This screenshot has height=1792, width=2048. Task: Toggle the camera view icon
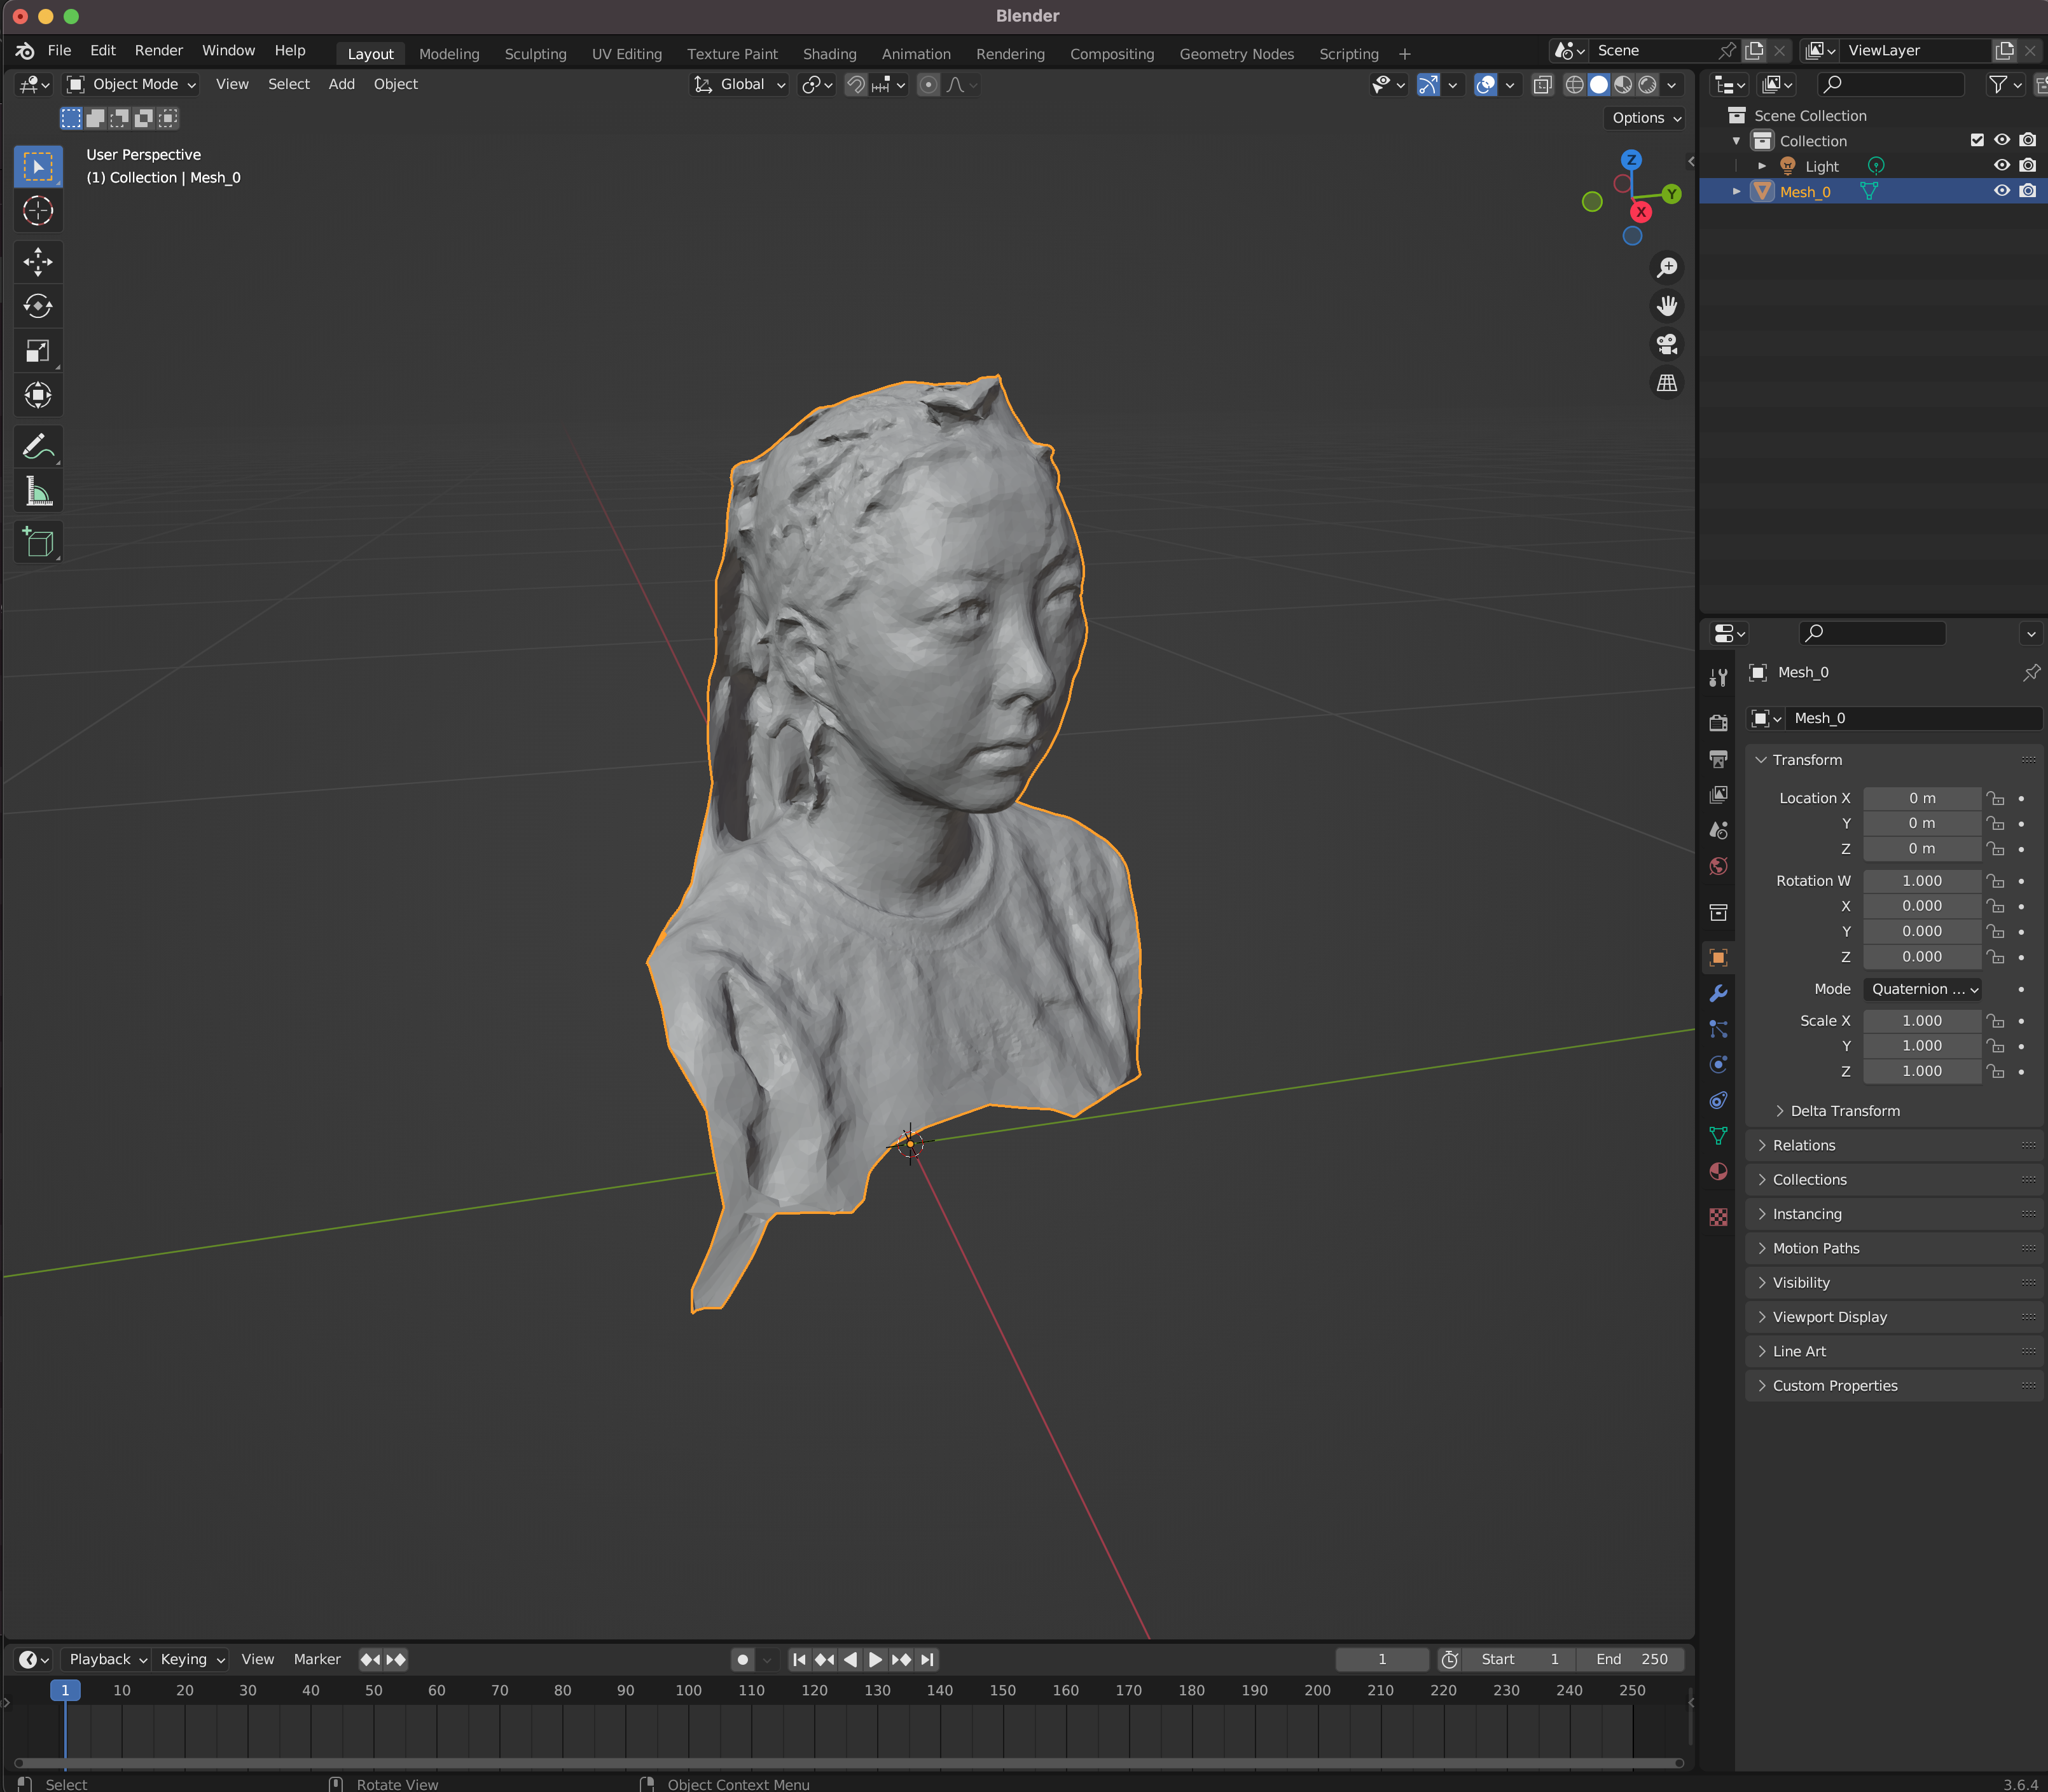[1667, 344]
